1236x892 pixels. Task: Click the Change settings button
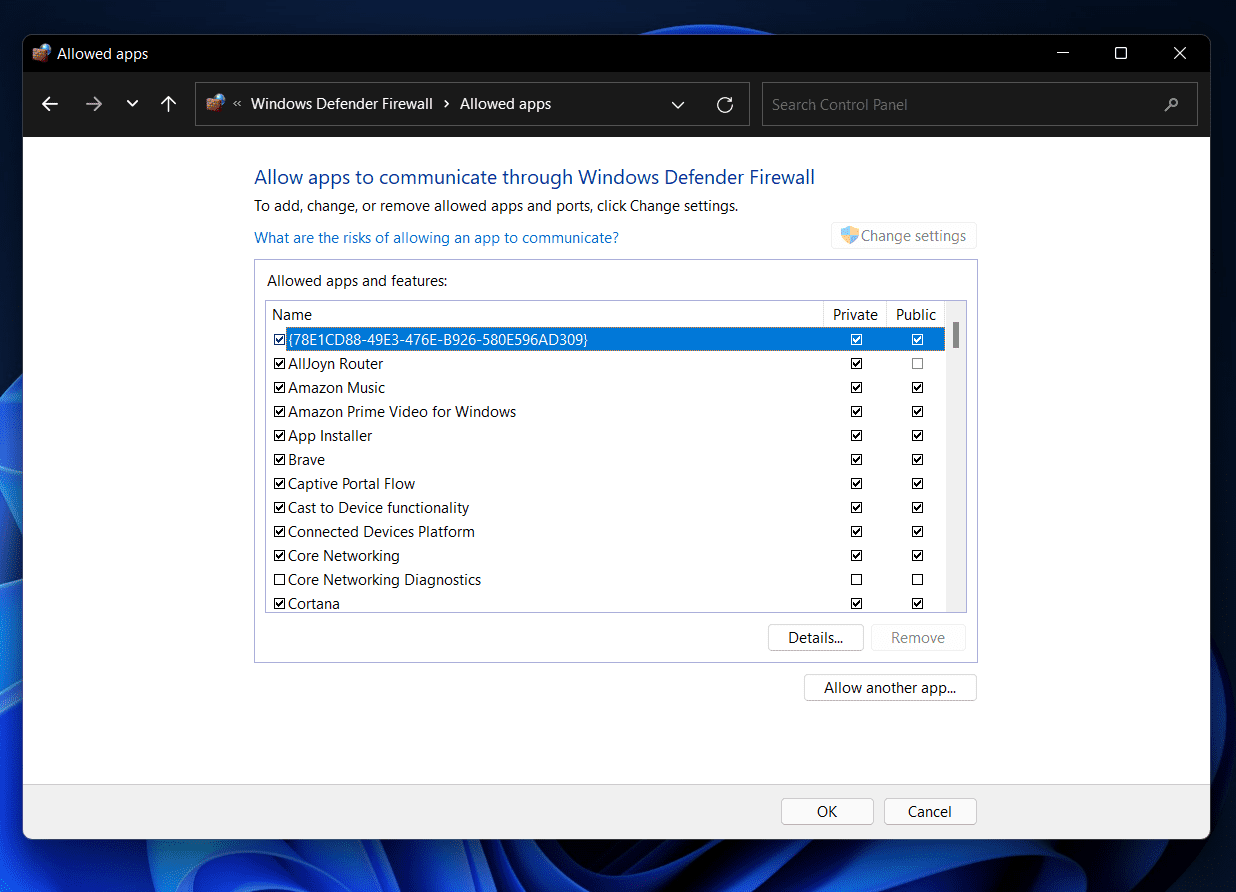coord(903,235)
